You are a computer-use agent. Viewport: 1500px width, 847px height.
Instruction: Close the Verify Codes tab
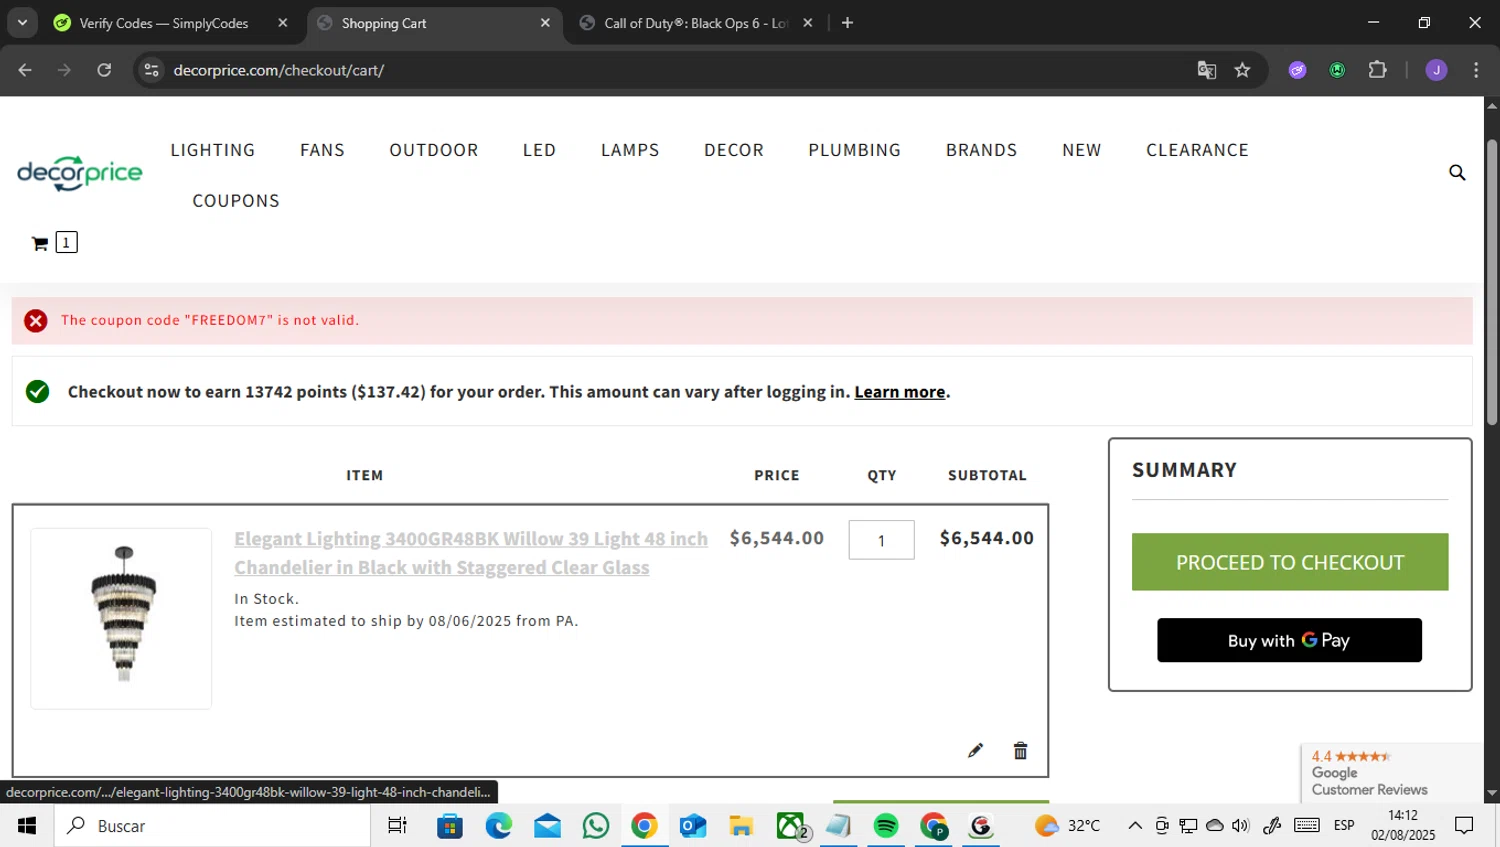tap(283, 23)
